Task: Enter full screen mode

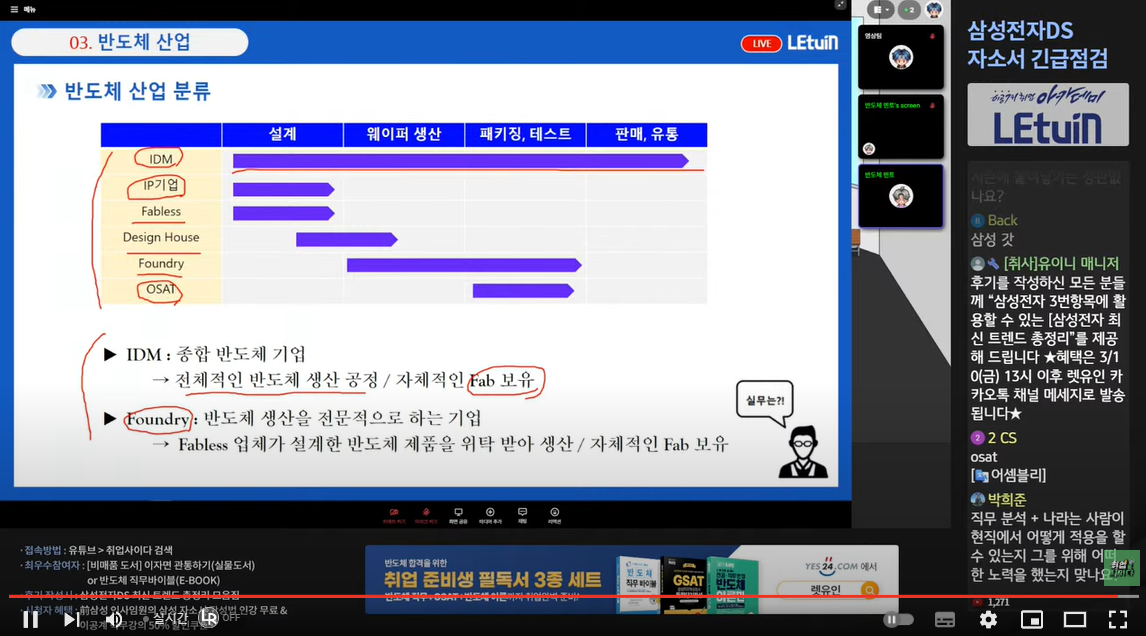Action: point(1117,620)
